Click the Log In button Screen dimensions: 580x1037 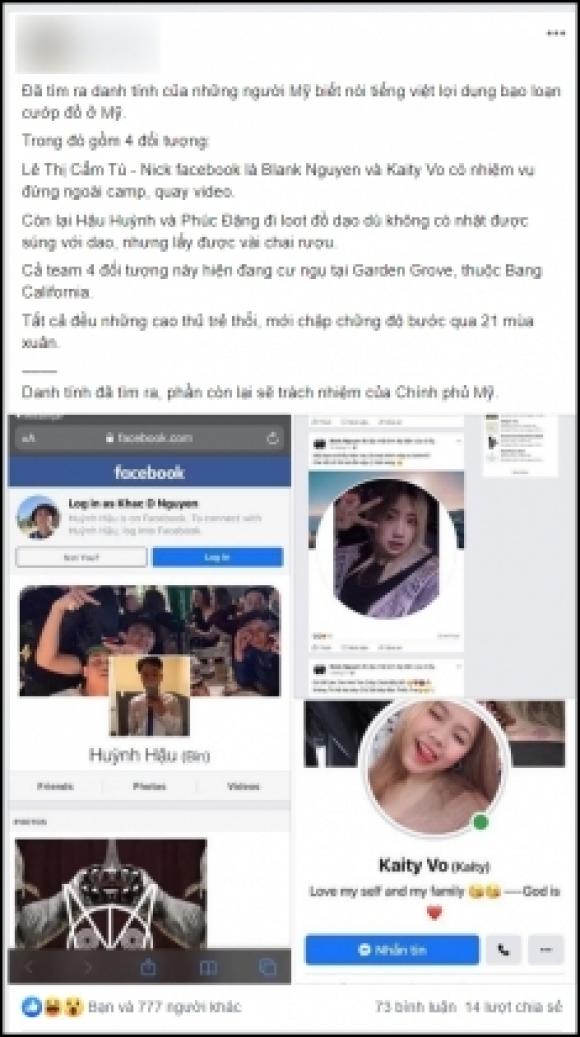218,558
